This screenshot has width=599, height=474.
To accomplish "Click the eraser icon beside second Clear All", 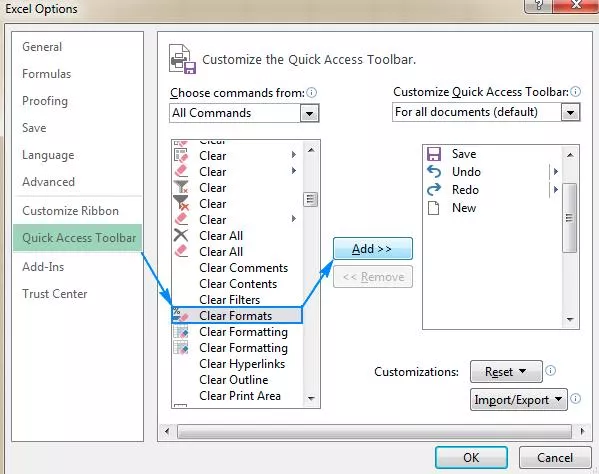I will pos(181,251).
